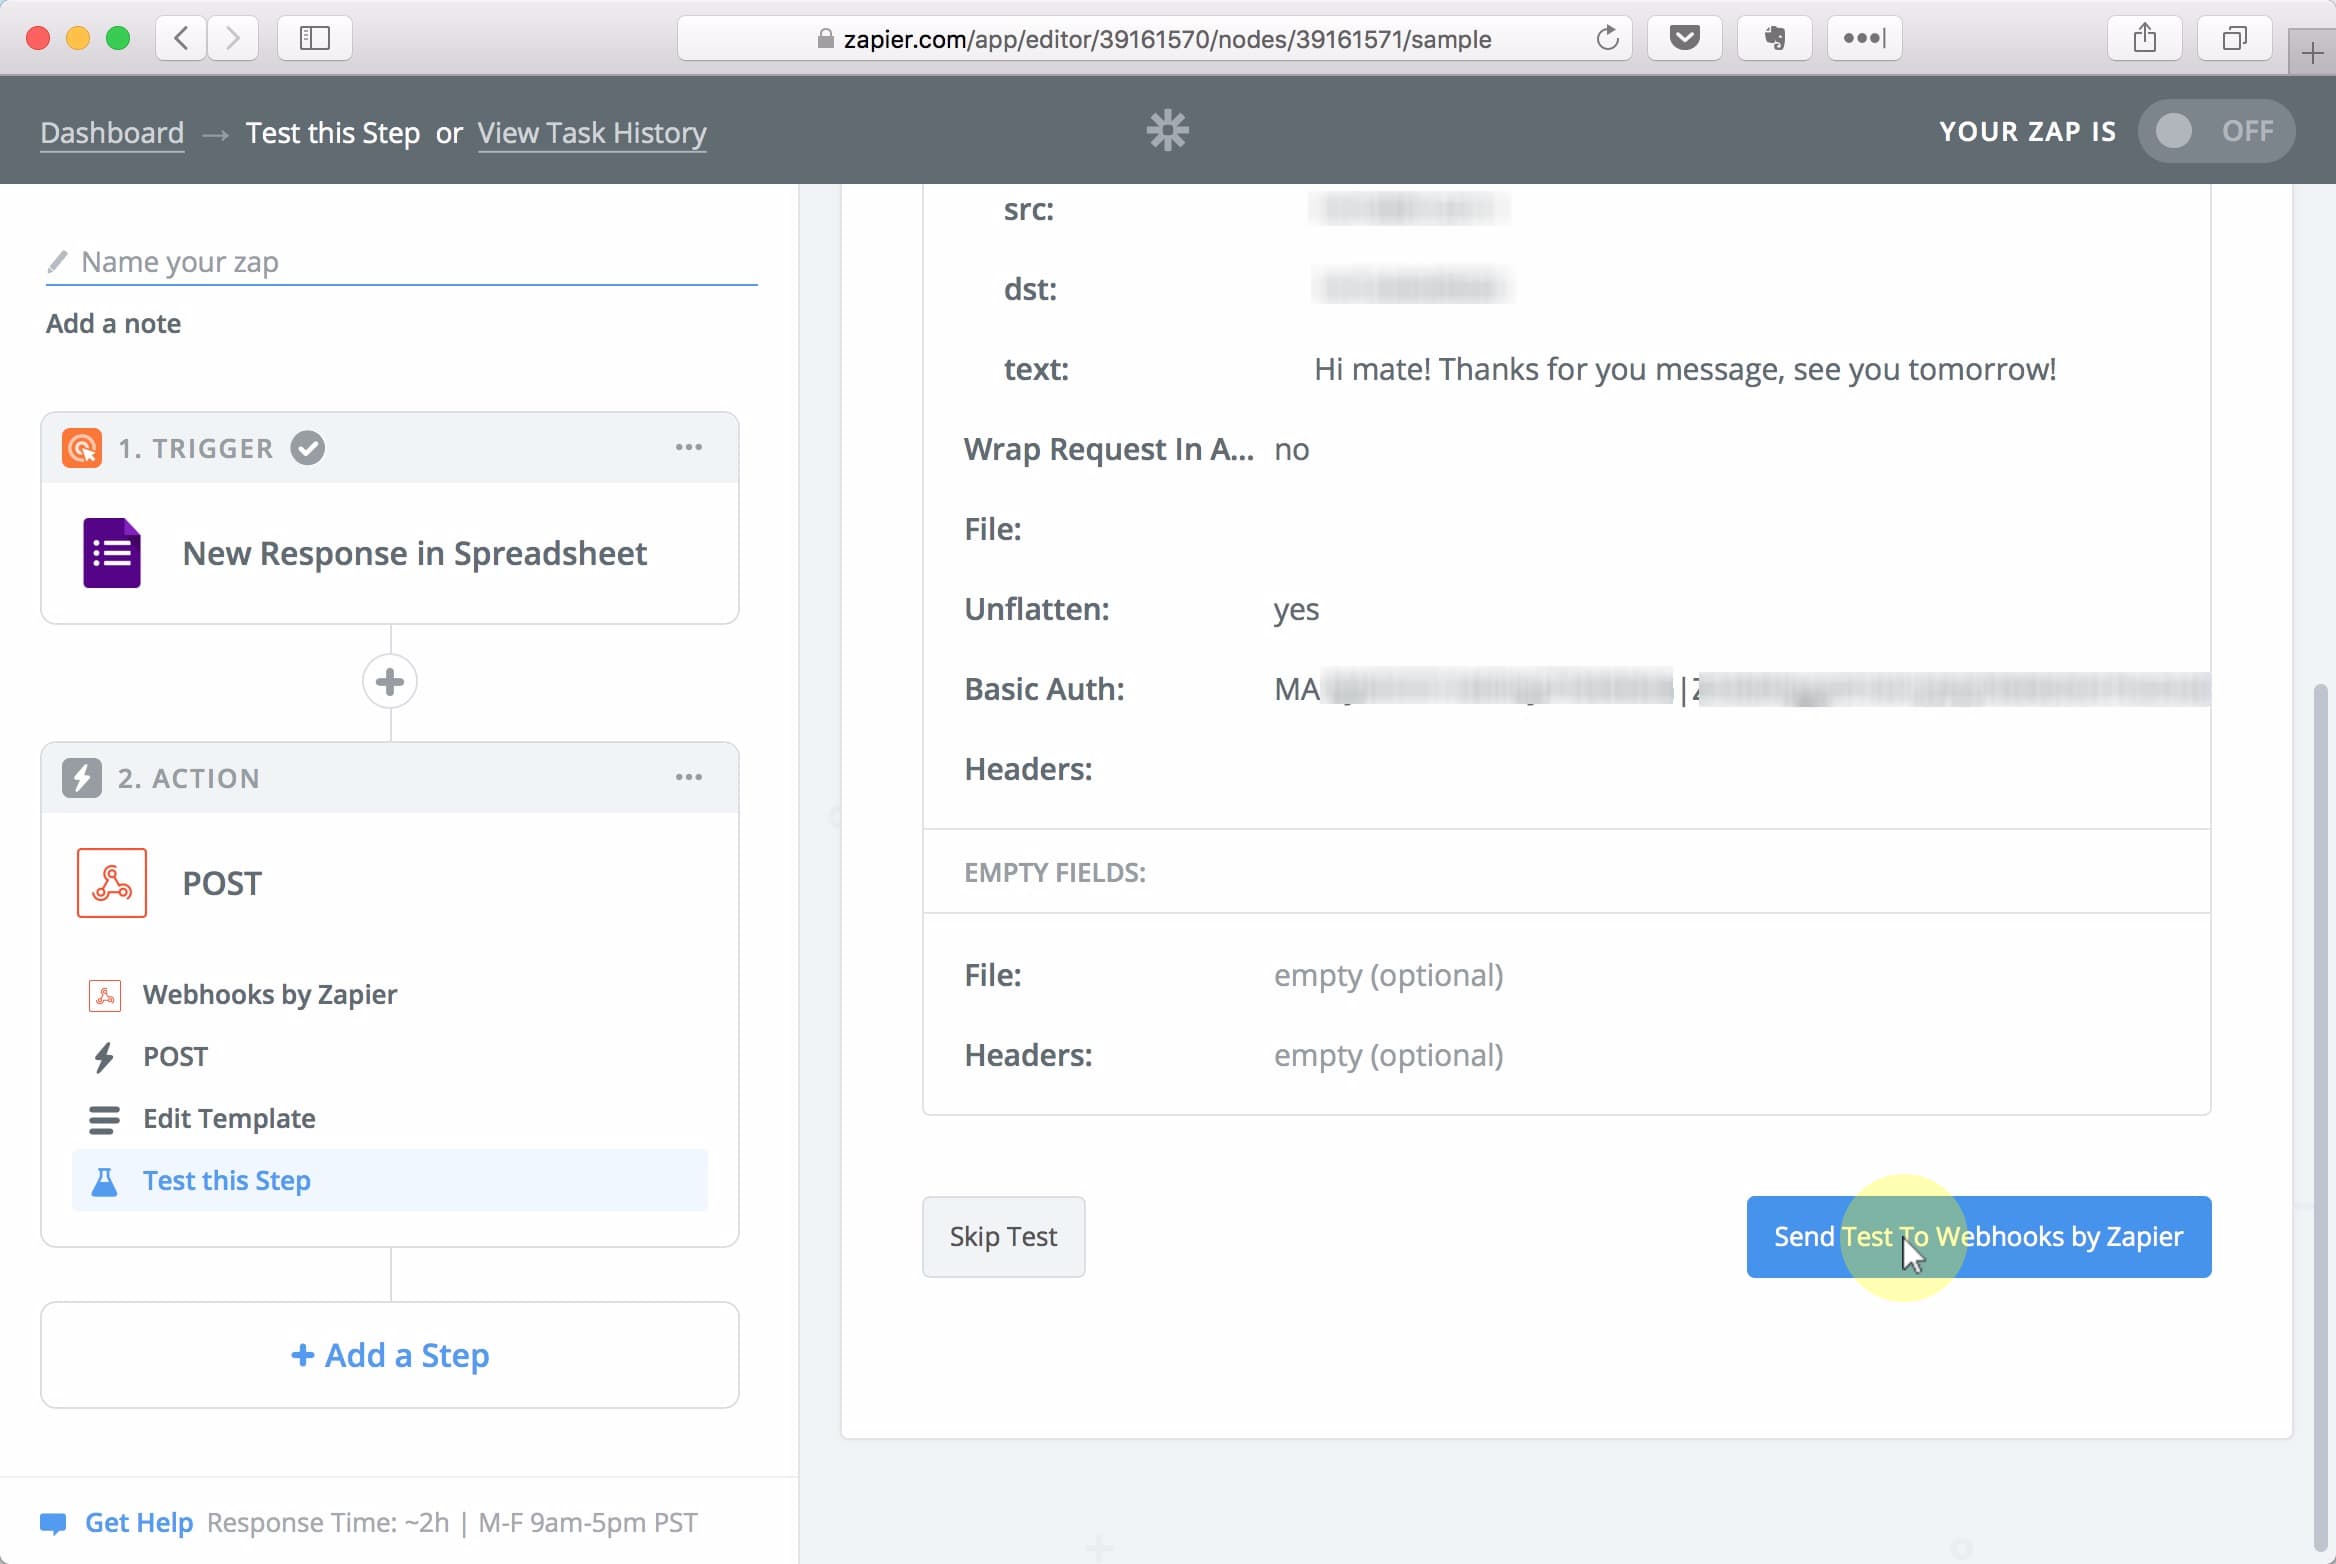
Task: Click the Google Forms purple icon
Action: point(111,553)
